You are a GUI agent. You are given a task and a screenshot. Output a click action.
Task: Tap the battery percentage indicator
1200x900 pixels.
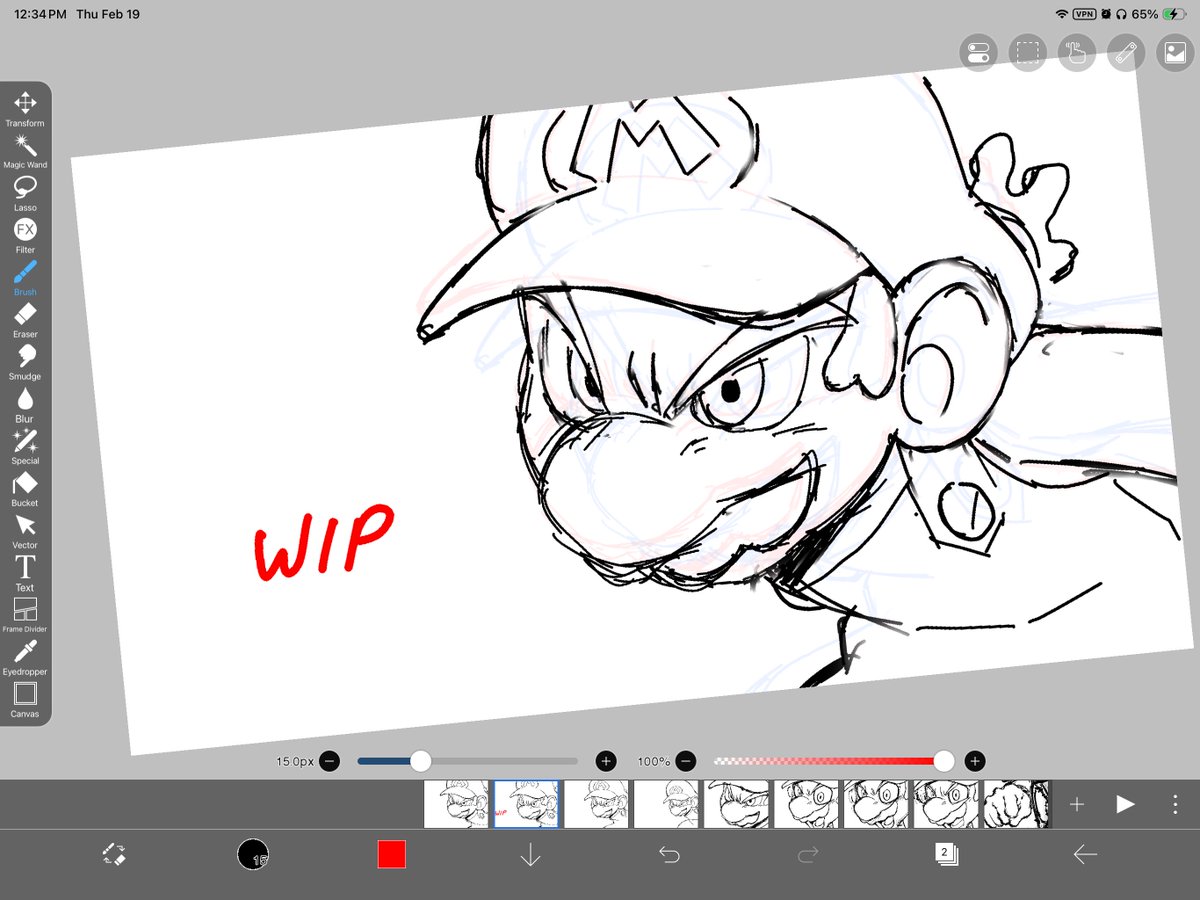click(x=1146, y=14)
